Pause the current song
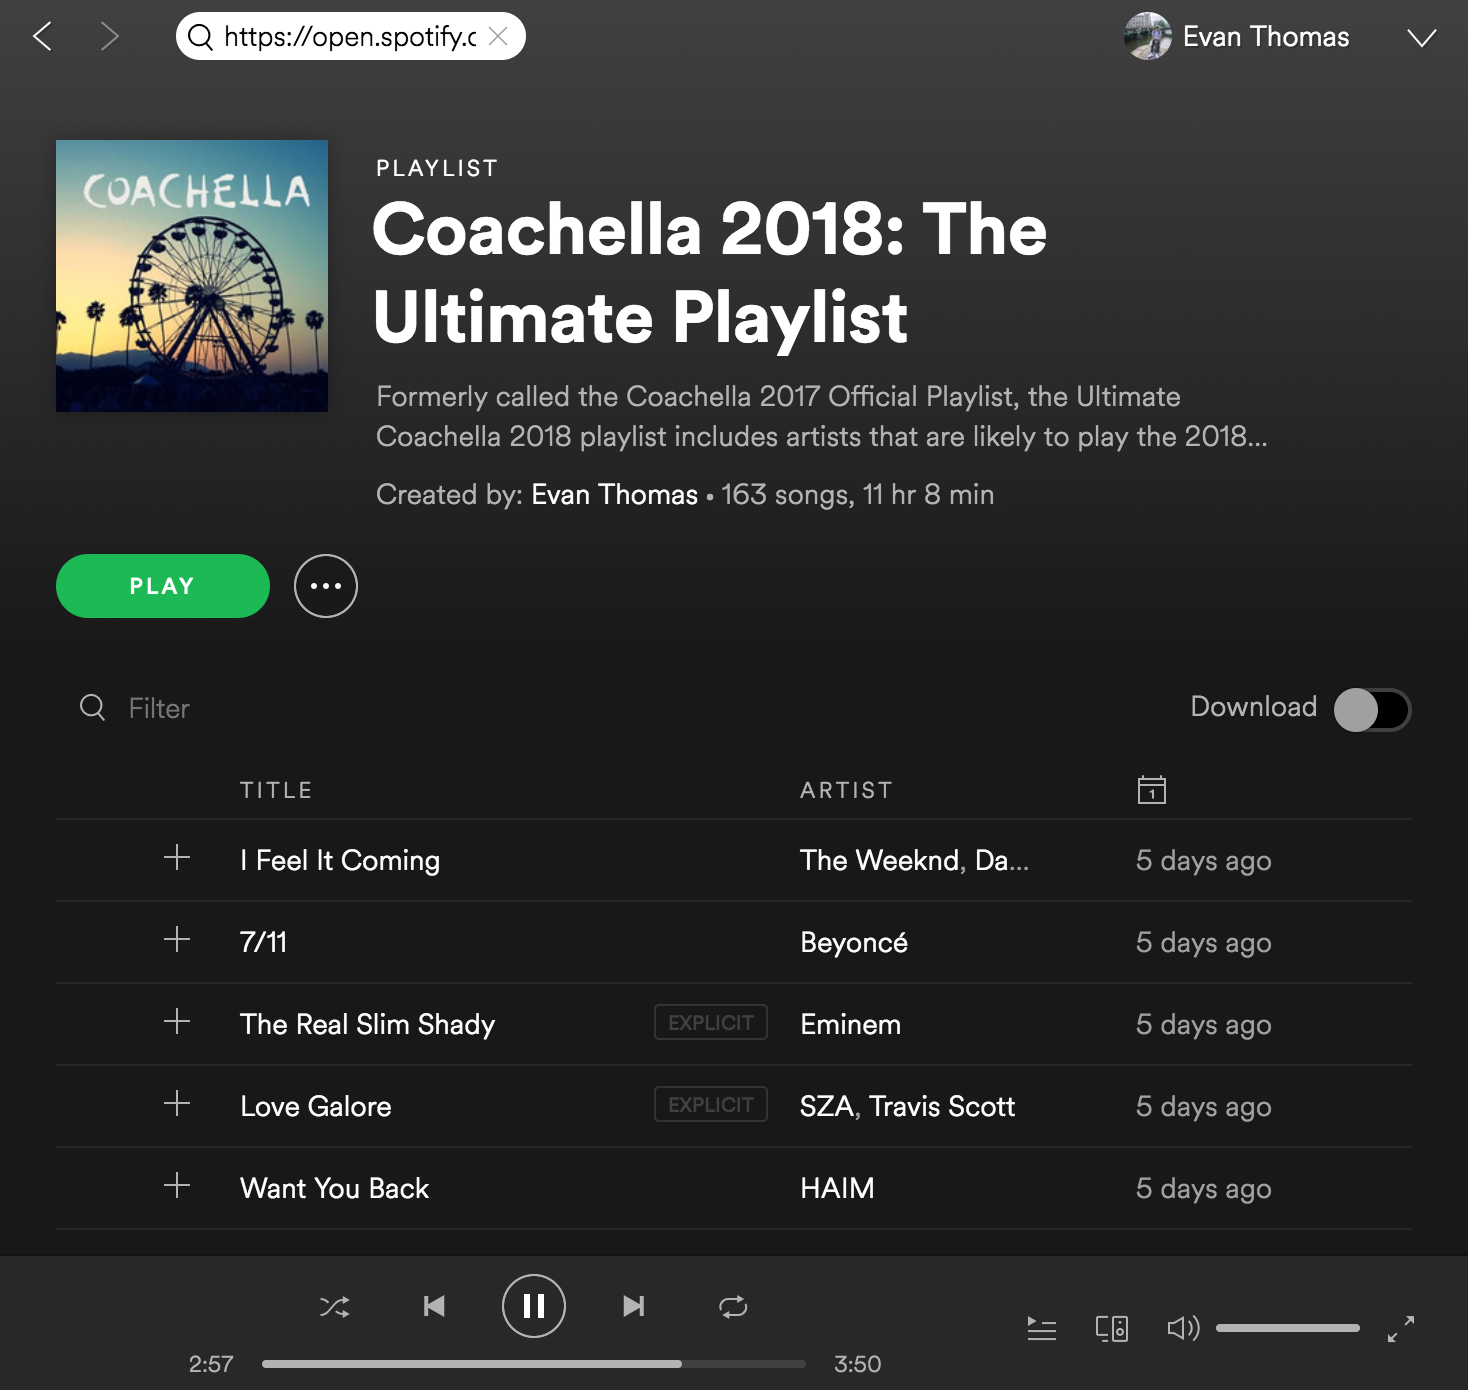1468x1390 pixels. click(534, 1306)
